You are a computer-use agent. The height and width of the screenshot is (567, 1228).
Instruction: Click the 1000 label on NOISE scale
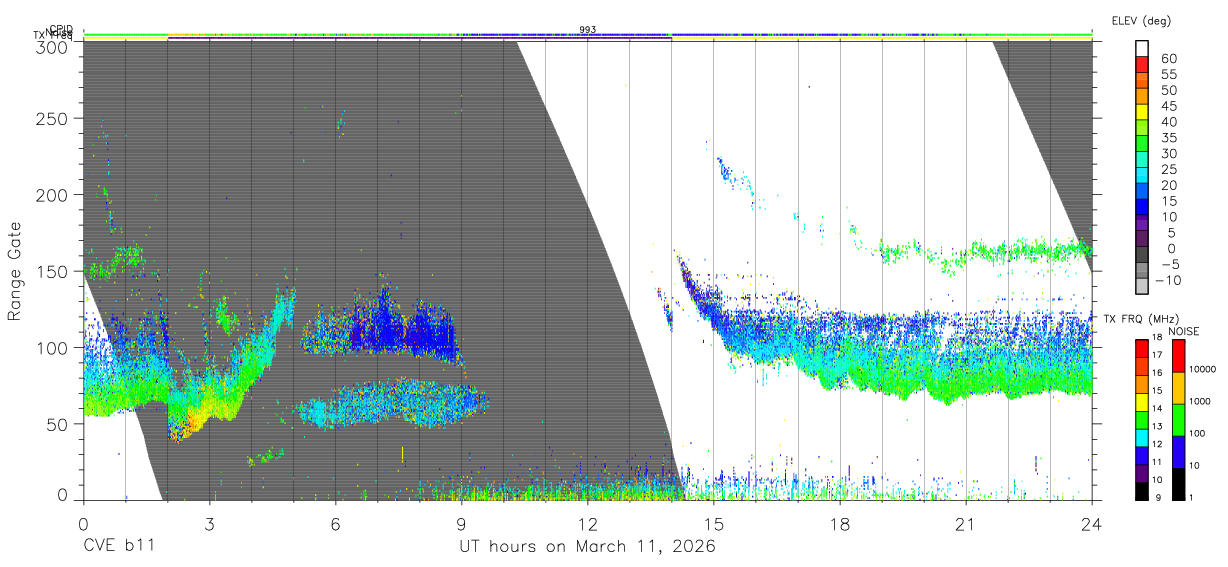pos(1201,401)
